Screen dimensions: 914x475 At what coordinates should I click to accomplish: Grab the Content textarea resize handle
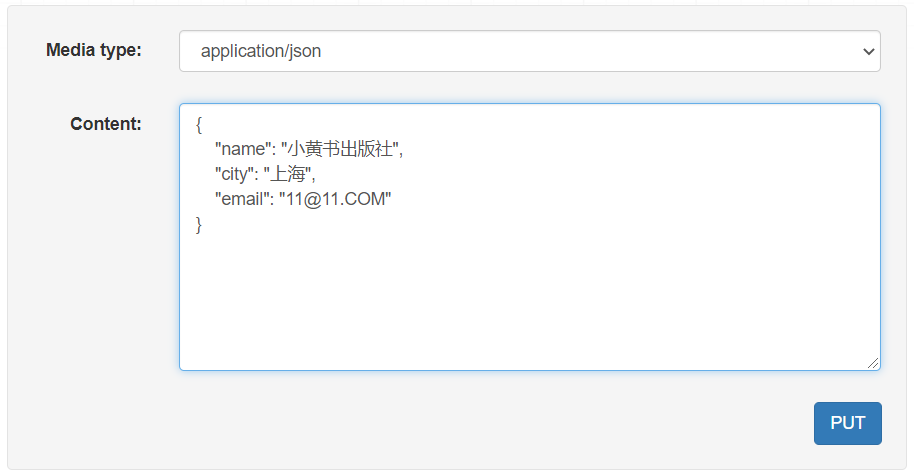point(873,363)
